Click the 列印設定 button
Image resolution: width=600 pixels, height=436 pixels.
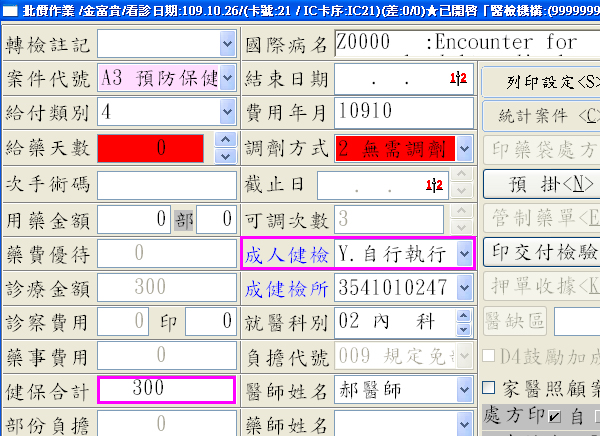point(540,80)
